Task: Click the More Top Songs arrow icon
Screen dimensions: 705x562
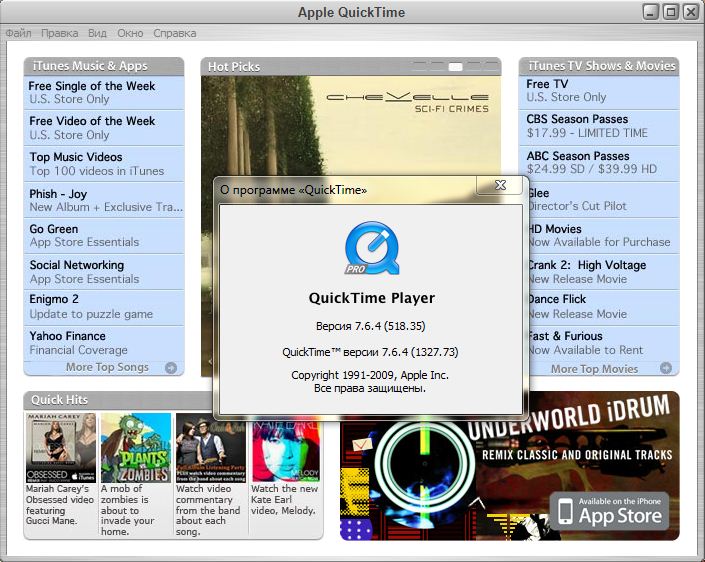Action: (x=171, y=367)
